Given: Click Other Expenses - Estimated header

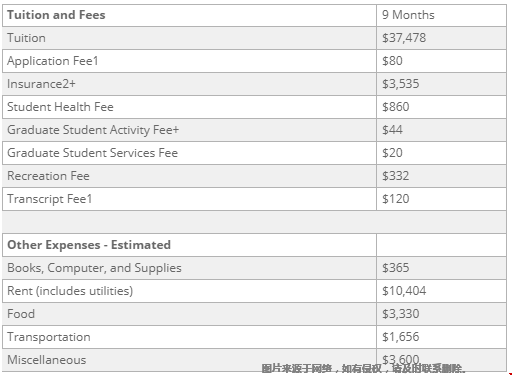Looking at the screenshot, I should click(x=89, y=245).
